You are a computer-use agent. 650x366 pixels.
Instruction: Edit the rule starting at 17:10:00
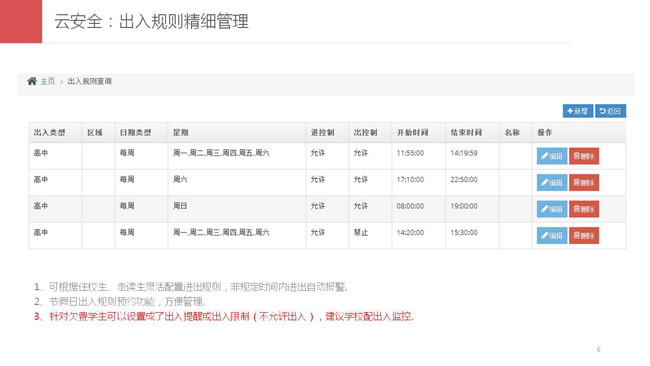[552, 183]
